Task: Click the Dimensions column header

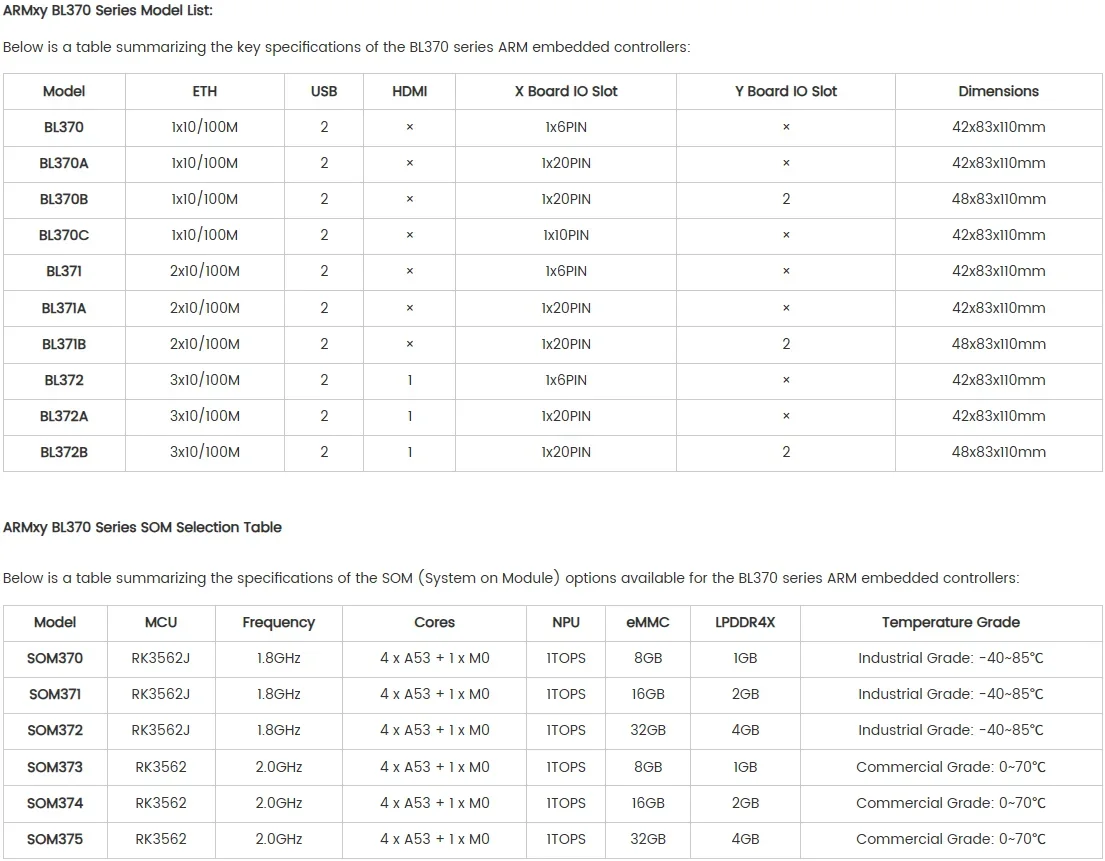Action: pos(999,91)
